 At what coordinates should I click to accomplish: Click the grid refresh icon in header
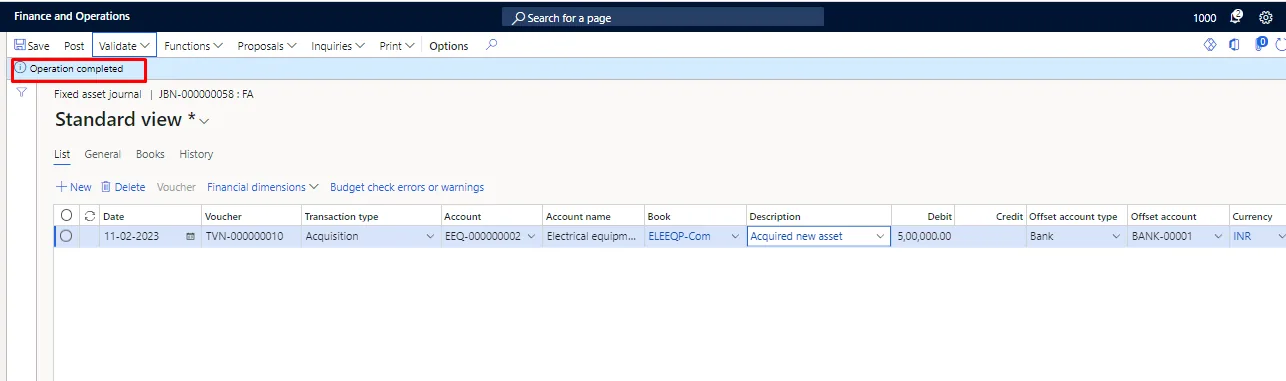coord(90,215)
